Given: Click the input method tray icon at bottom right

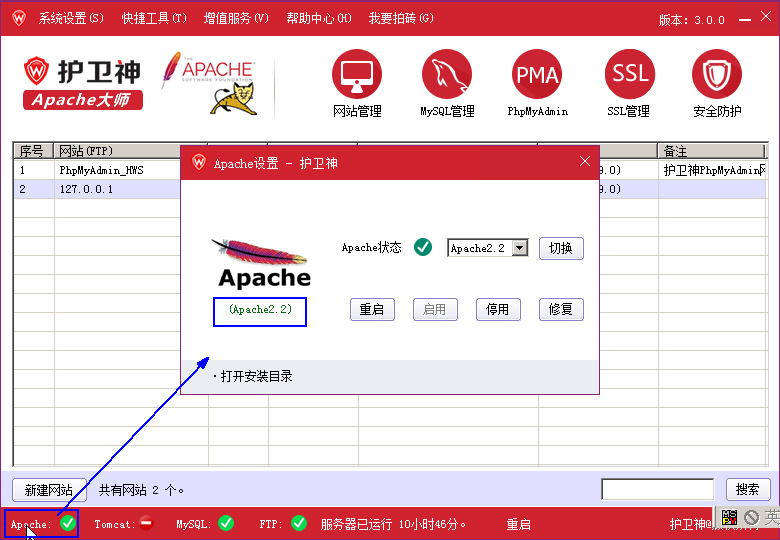Looking at the screenshot, I should pyautogui.click(x=730, y=517).
